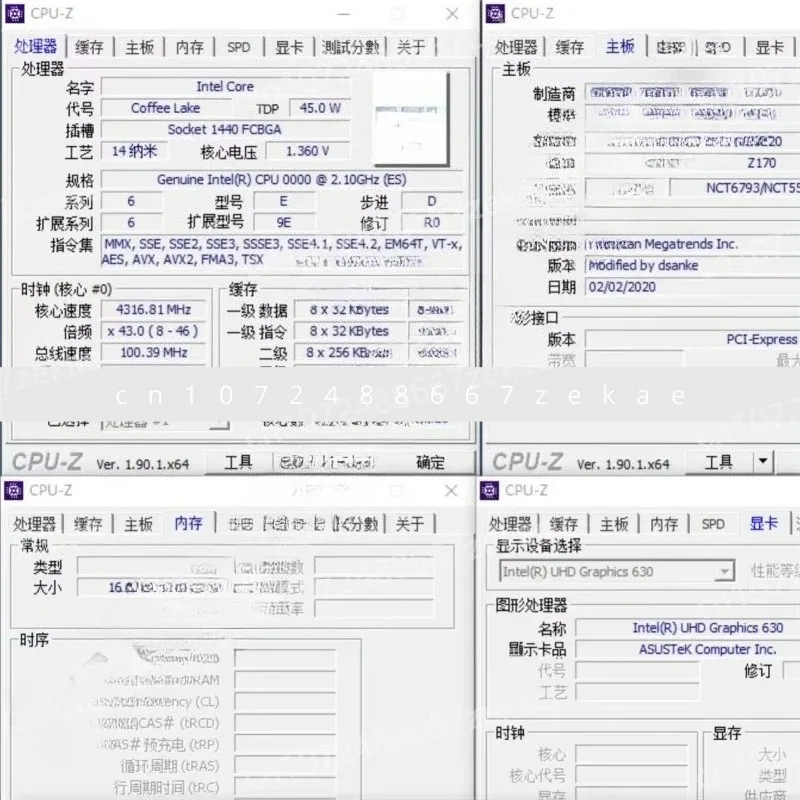
Task: Click the memory 大小 size field
Action: pos(152,587)
